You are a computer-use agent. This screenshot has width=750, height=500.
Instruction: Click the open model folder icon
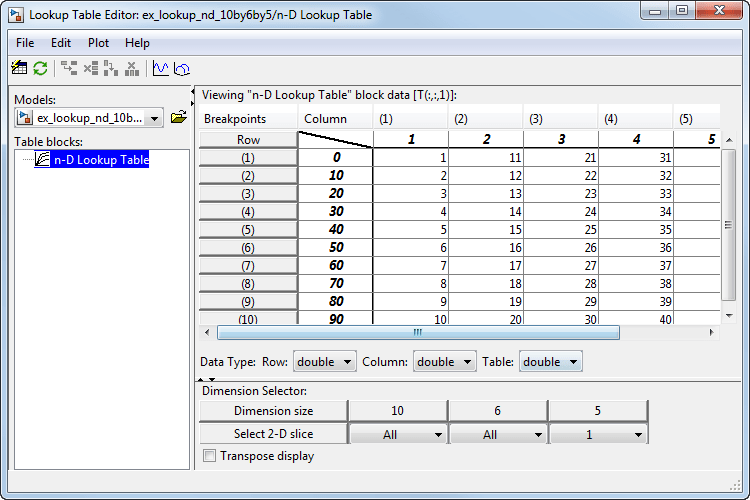tap(178, 117)
